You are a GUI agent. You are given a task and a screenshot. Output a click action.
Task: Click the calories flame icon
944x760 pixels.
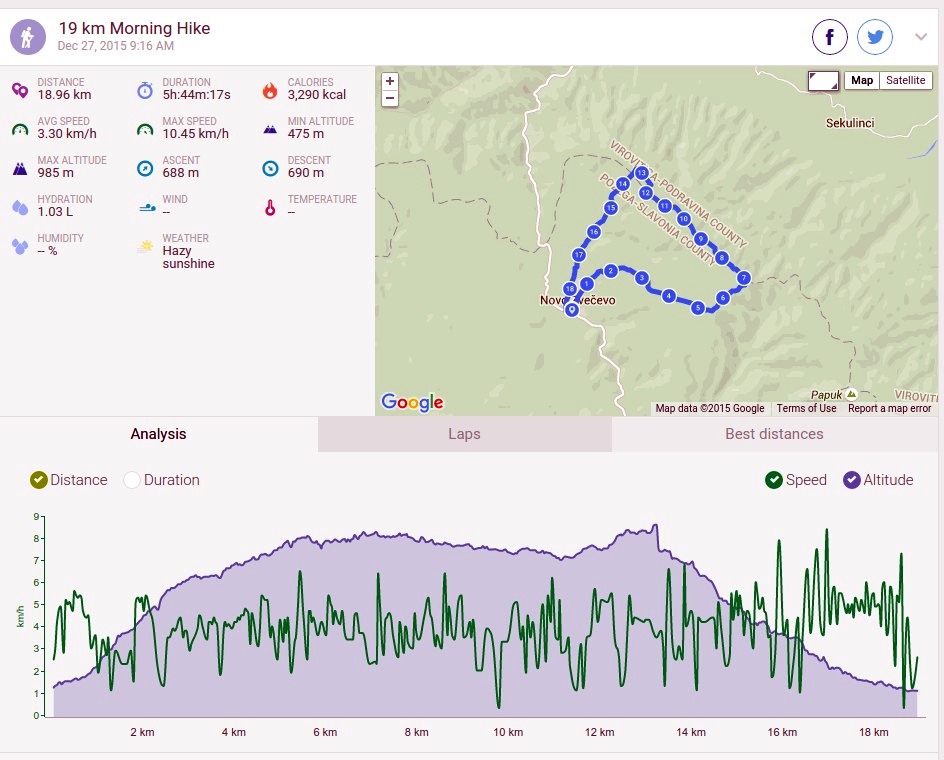pos(270,90)
